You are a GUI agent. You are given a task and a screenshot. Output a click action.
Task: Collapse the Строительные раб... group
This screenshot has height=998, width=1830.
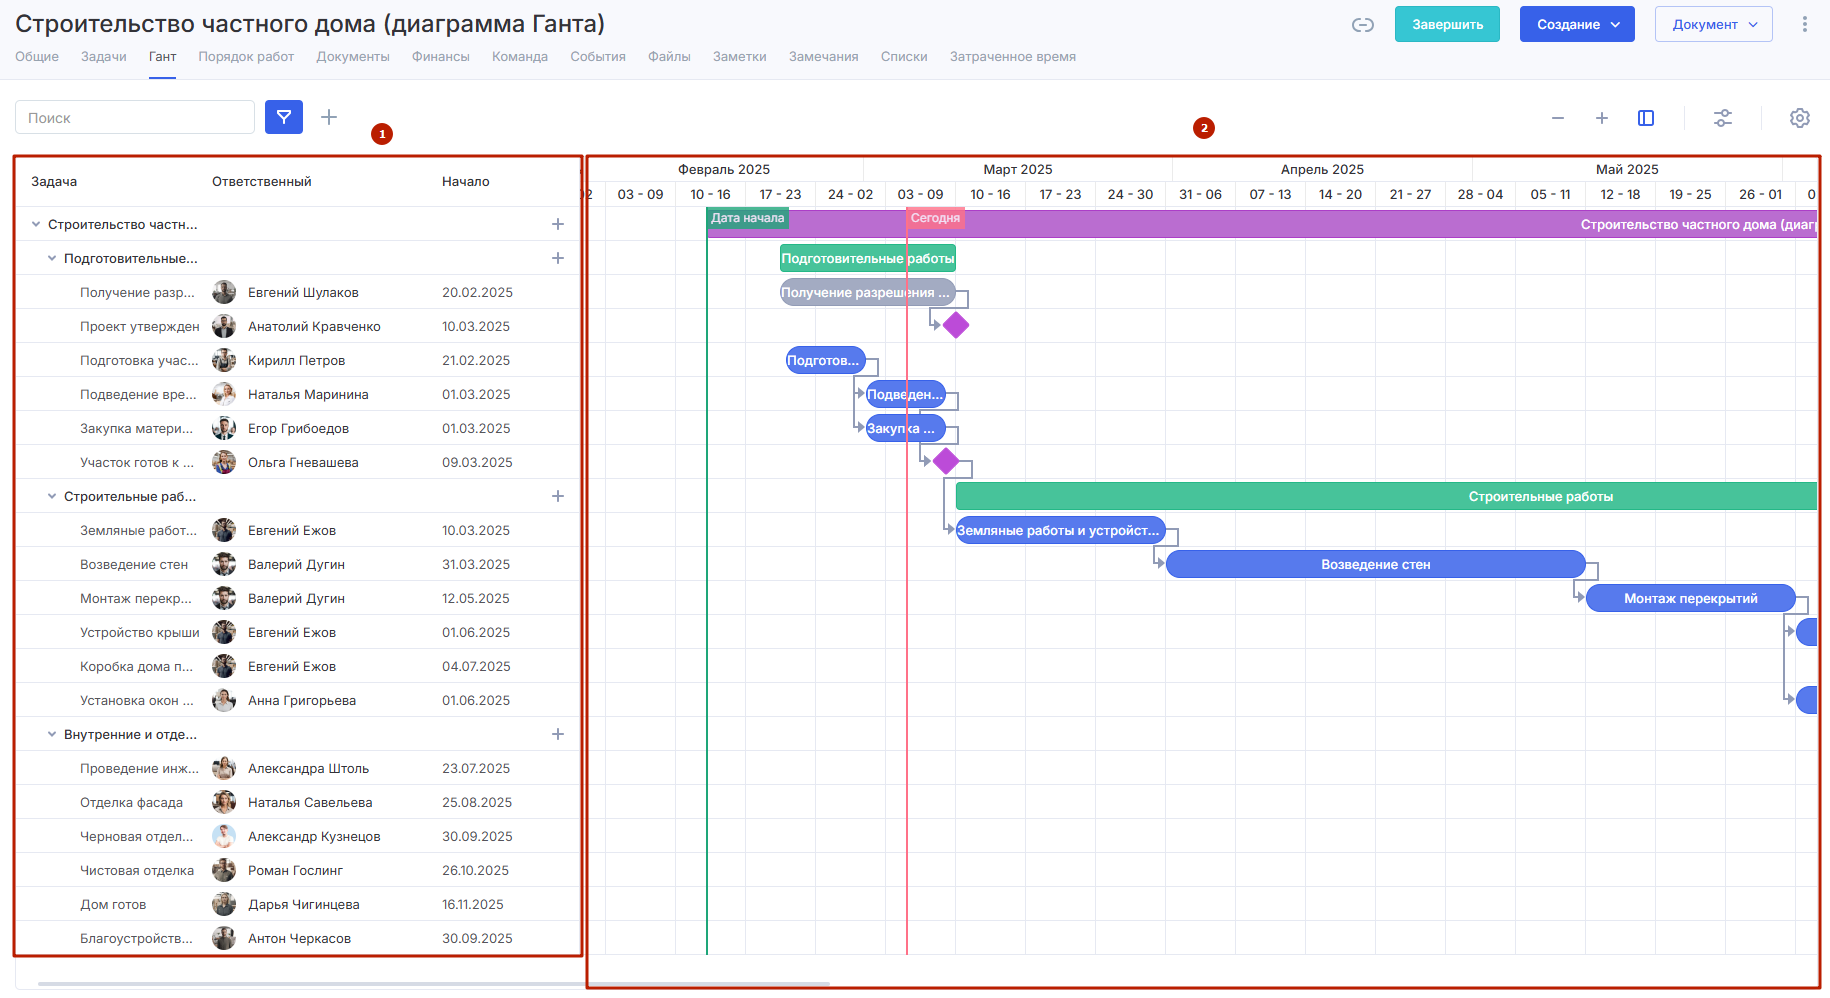[x=52, y=496]
